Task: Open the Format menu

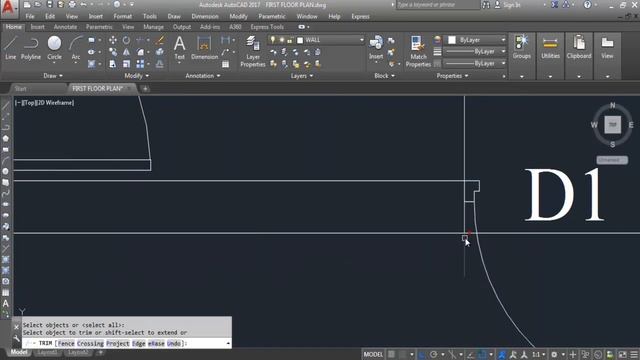Action: click(122, 17)
